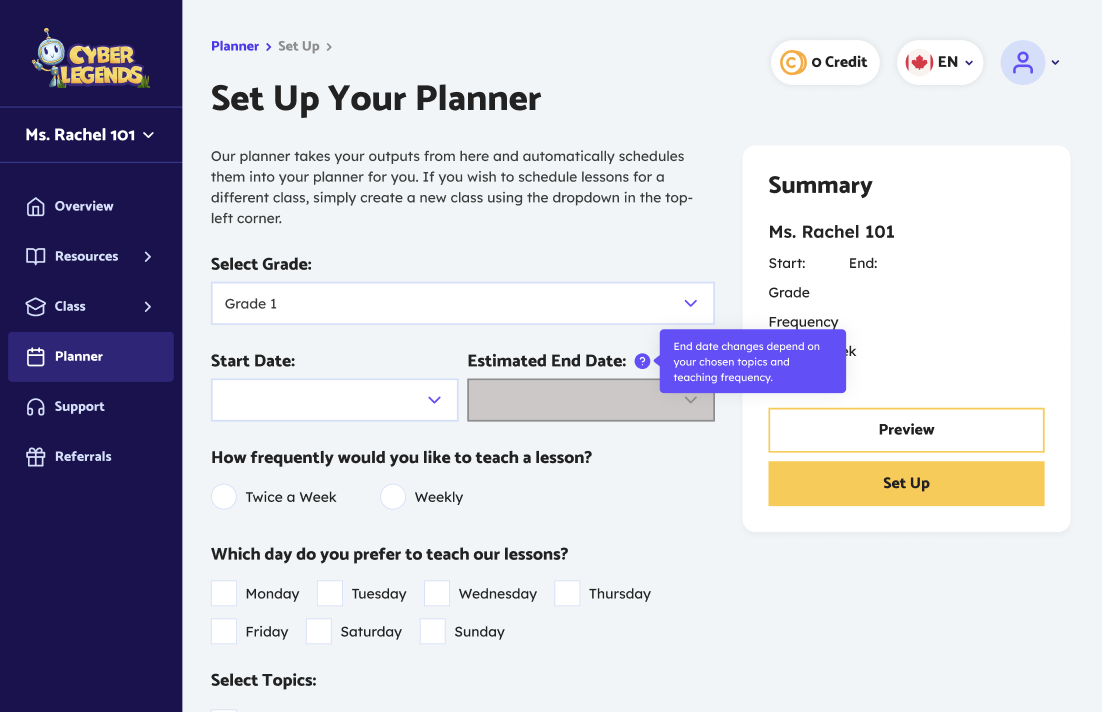Open the Ms. Rachel 101 class dropdown
Viewport: 1102px width, 712px height.
[x=91, y=134]
